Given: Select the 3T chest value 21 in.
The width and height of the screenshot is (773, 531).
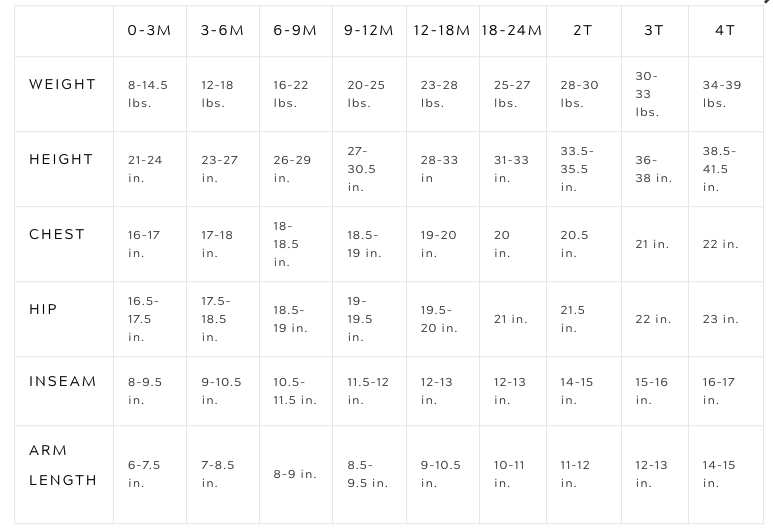Looking at the screenshot, I should click(x=652, y=244).
